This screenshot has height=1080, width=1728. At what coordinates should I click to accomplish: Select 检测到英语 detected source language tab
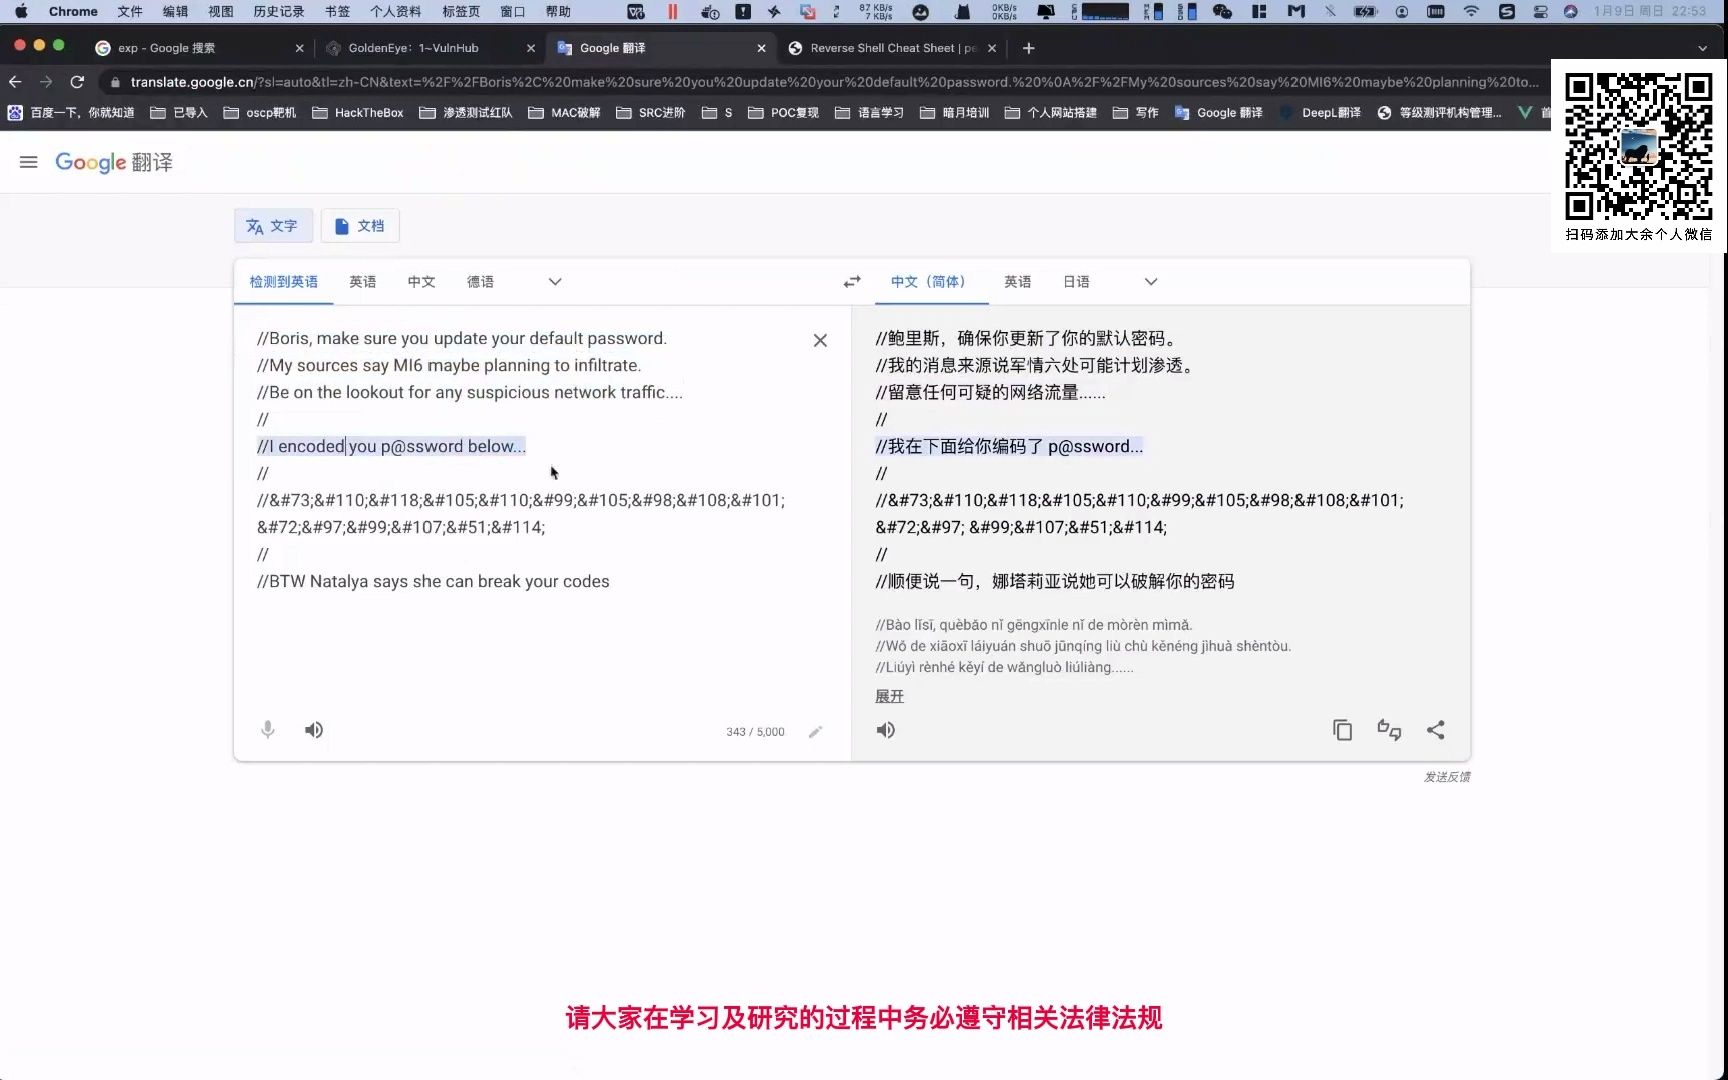(x=284, y=282)
